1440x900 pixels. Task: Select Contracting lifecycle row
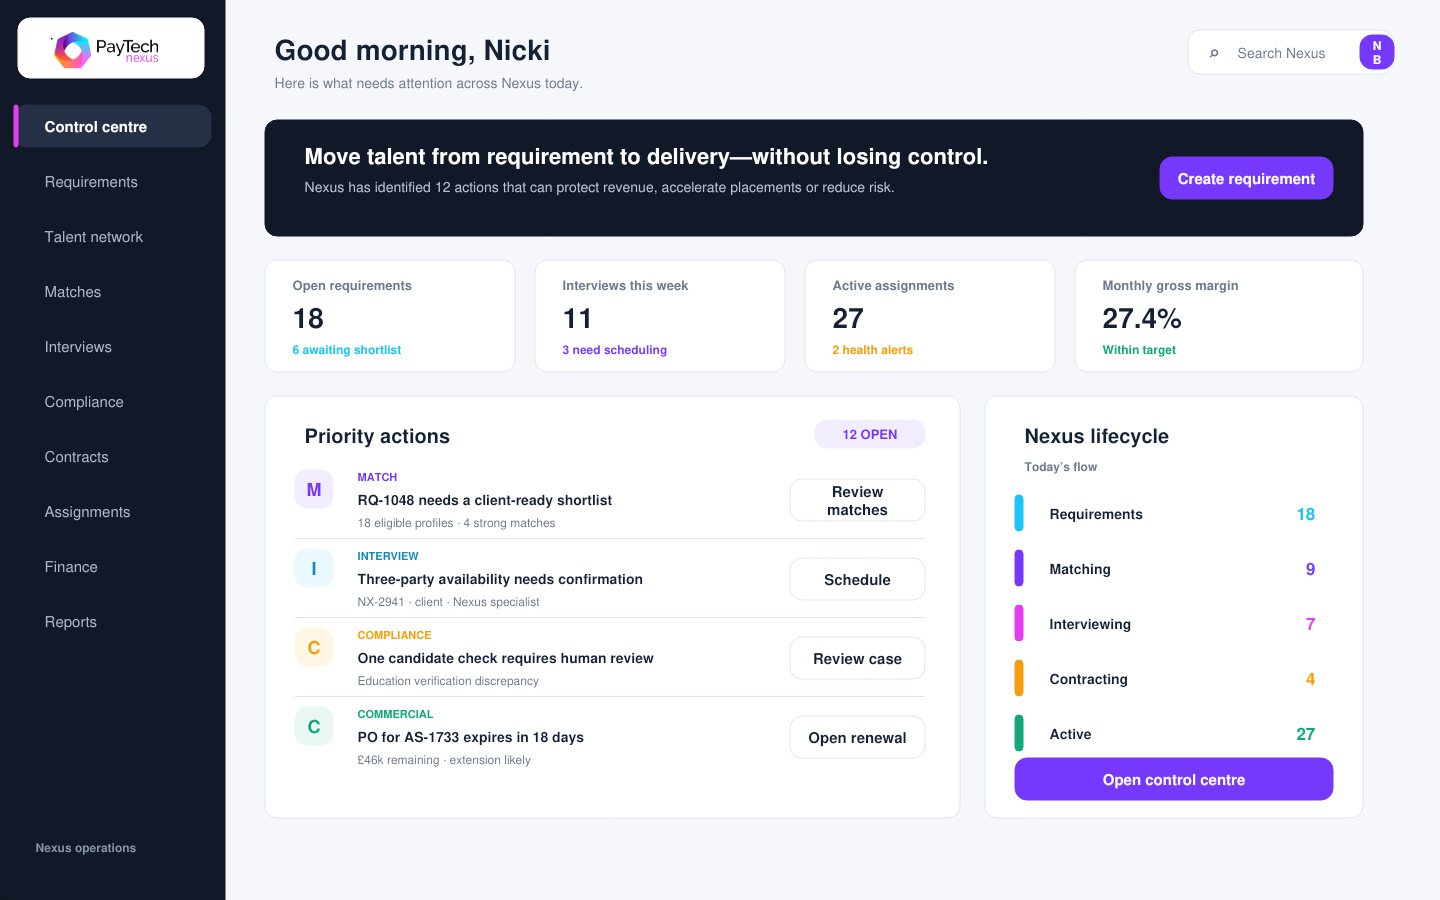[x=1174, y=679]
